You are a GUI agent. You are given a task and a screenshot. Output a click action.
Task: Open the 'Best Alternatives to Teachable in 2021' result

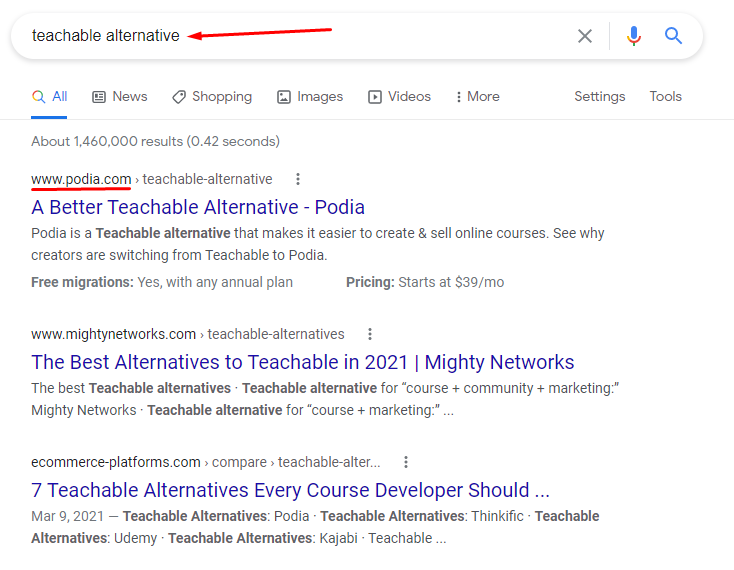302,362
